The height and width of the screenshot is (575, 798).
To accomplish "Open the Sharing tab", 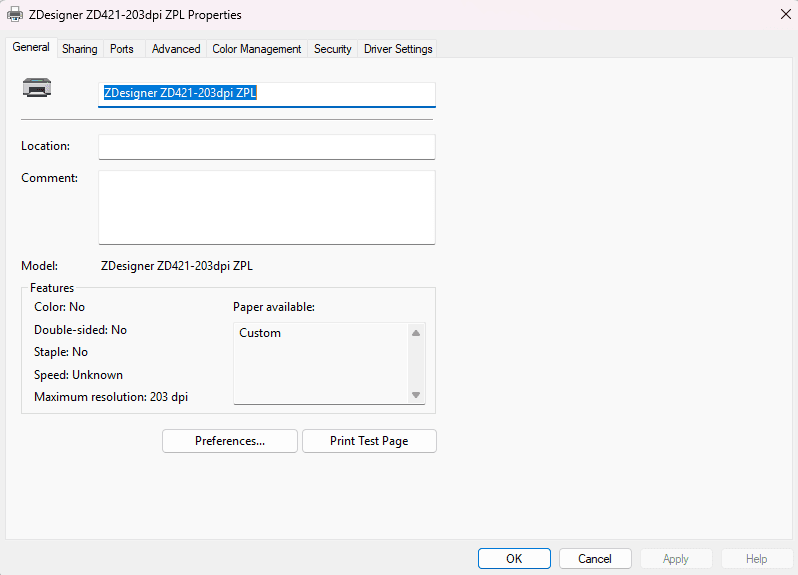I will [x=80, y=49].
